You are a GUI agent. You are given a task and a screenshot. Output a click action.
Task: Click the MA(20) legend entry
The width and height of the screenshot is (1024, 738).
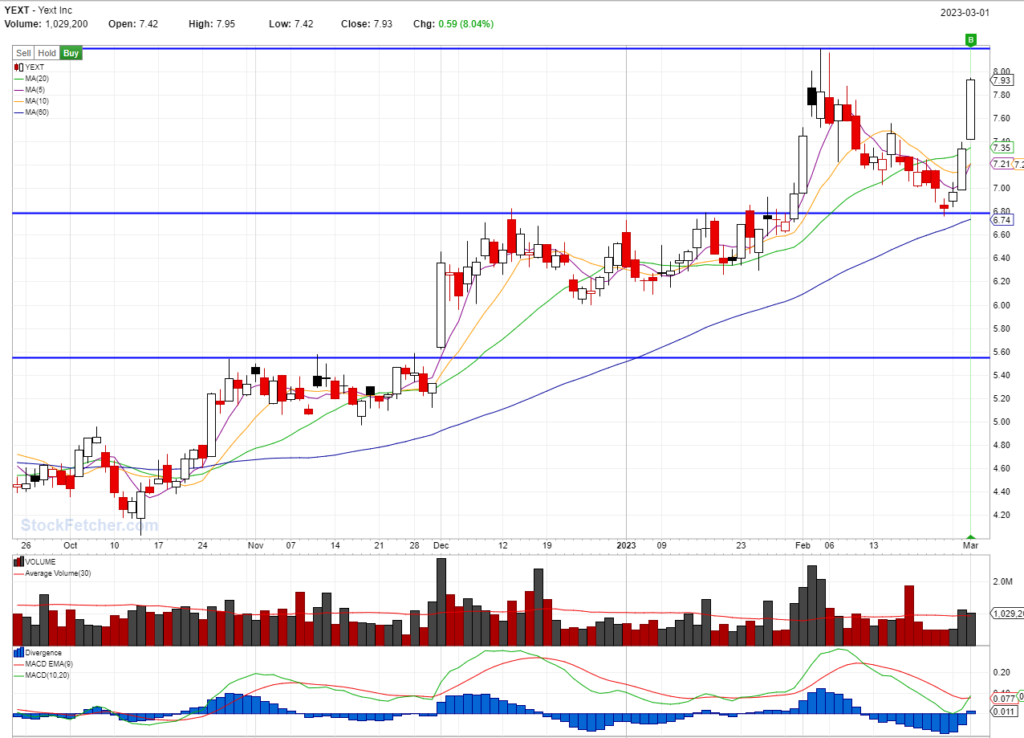pyautogui.click(x=31, y=78)
